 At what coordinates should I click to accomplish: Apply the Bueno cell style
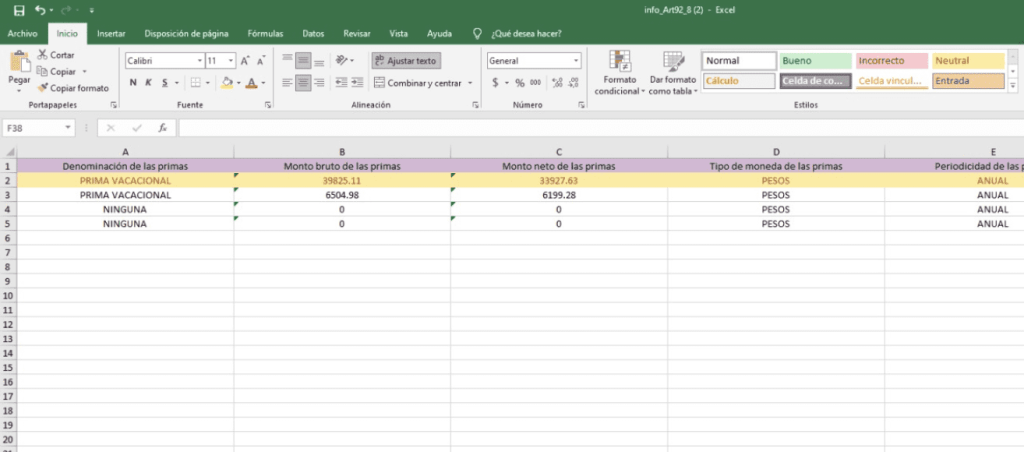[814, 61]
